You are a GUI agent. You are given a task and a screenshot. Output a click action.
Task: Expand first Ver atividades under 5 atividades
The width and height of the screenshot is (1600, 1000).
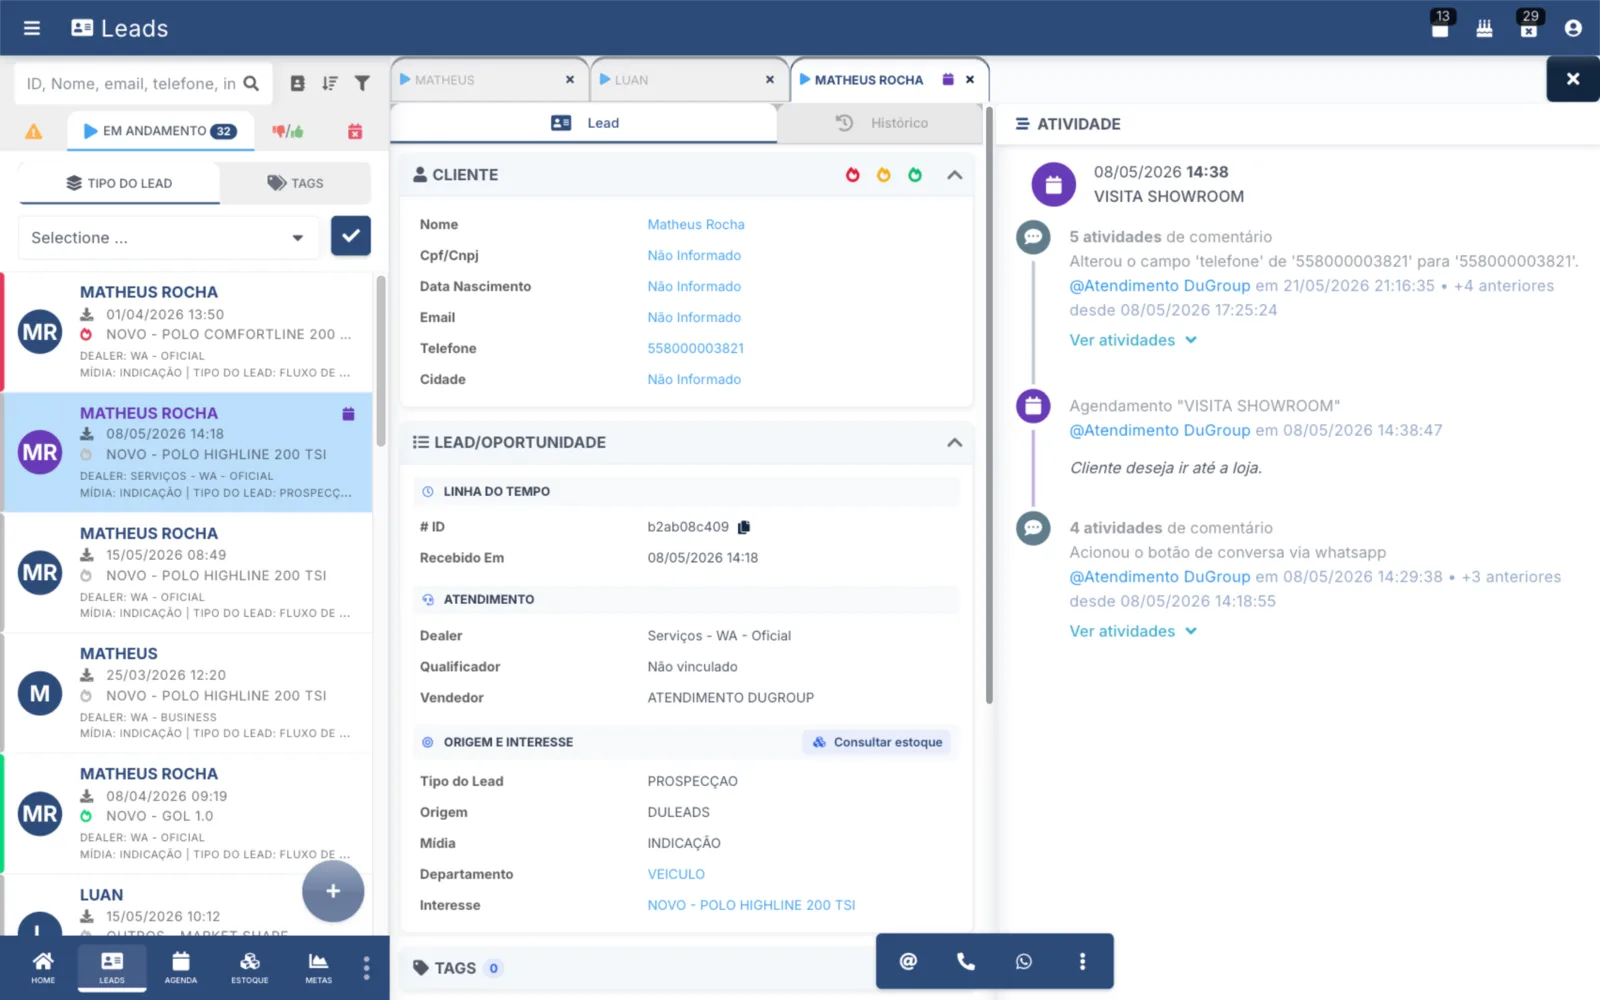pos(1133,340)
